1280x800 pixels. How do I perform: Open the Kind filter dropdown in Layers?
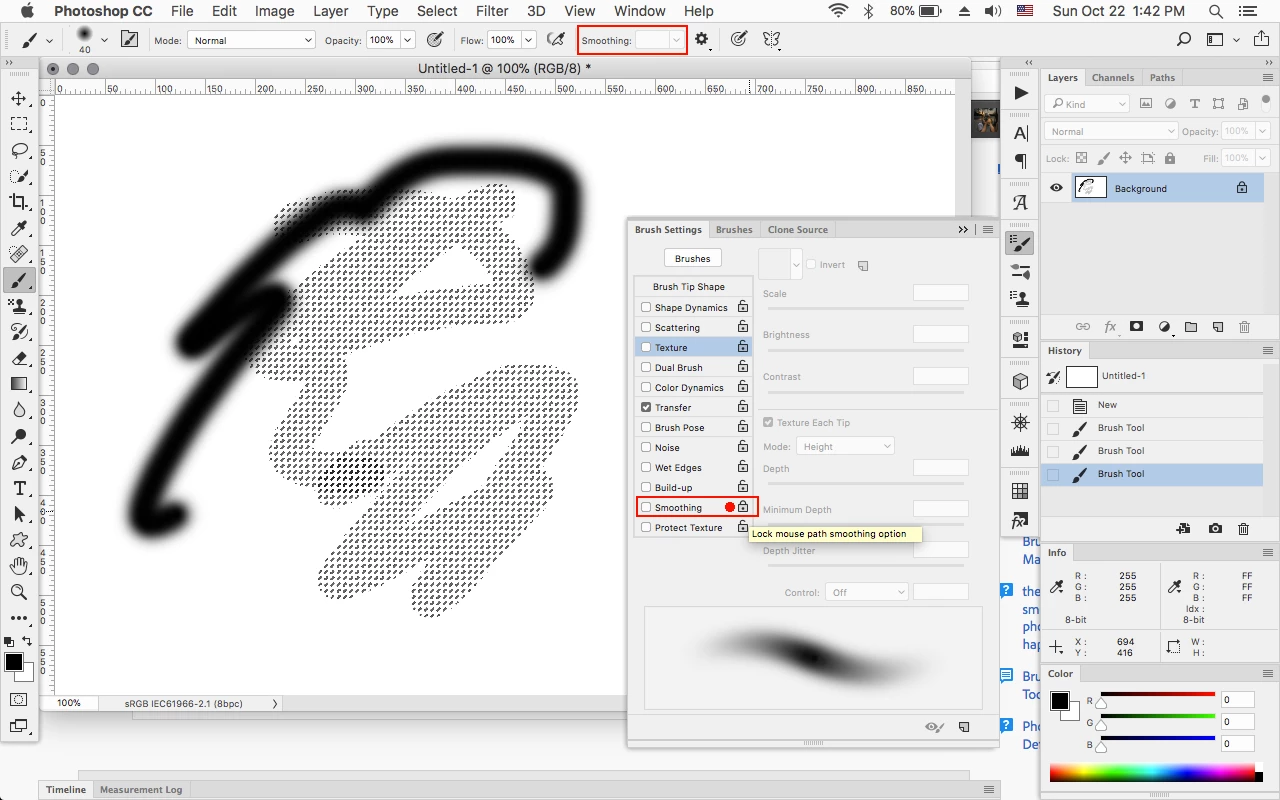click(x=1087, y=104)
